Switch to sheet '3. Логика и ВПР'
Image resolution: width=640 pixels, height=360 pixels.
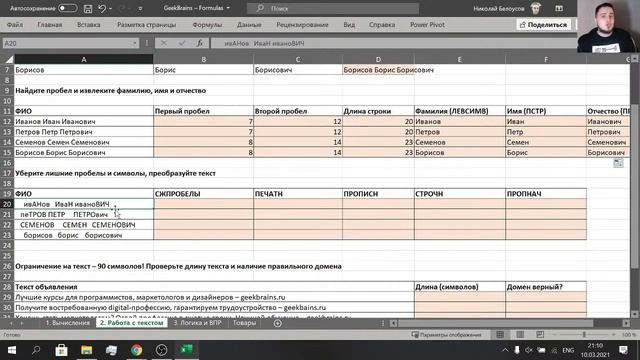197,323
